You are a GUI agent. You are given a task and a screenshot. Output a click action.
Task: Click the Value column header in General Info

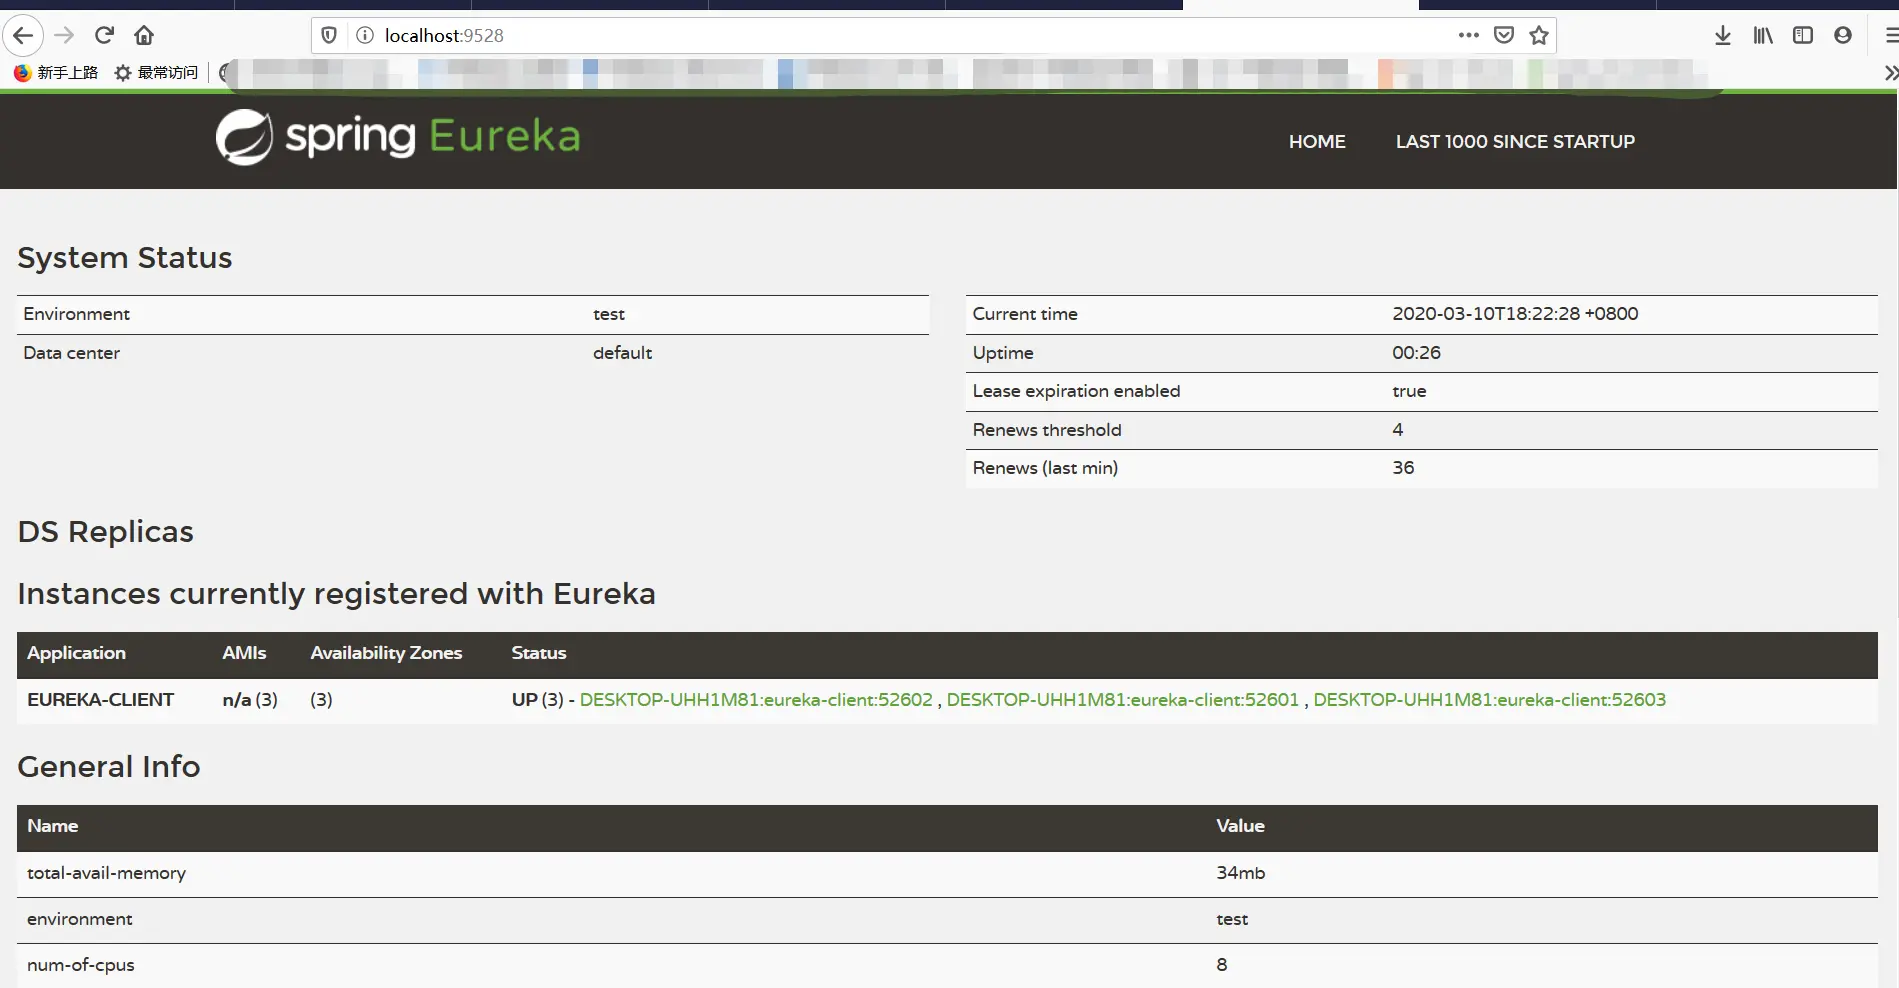[x=1240, y=826]
